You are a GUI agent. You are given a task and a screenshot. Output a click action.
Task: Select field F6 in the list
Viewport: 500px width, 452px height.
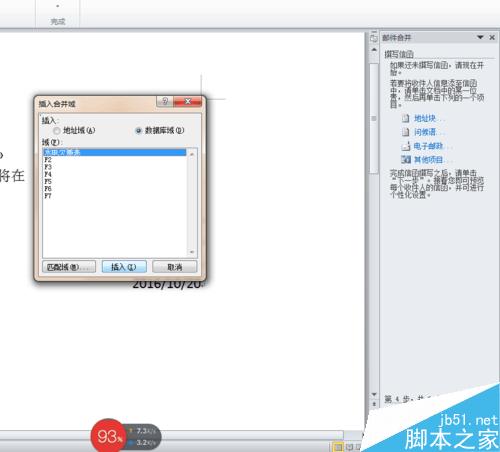pos(115,189)
